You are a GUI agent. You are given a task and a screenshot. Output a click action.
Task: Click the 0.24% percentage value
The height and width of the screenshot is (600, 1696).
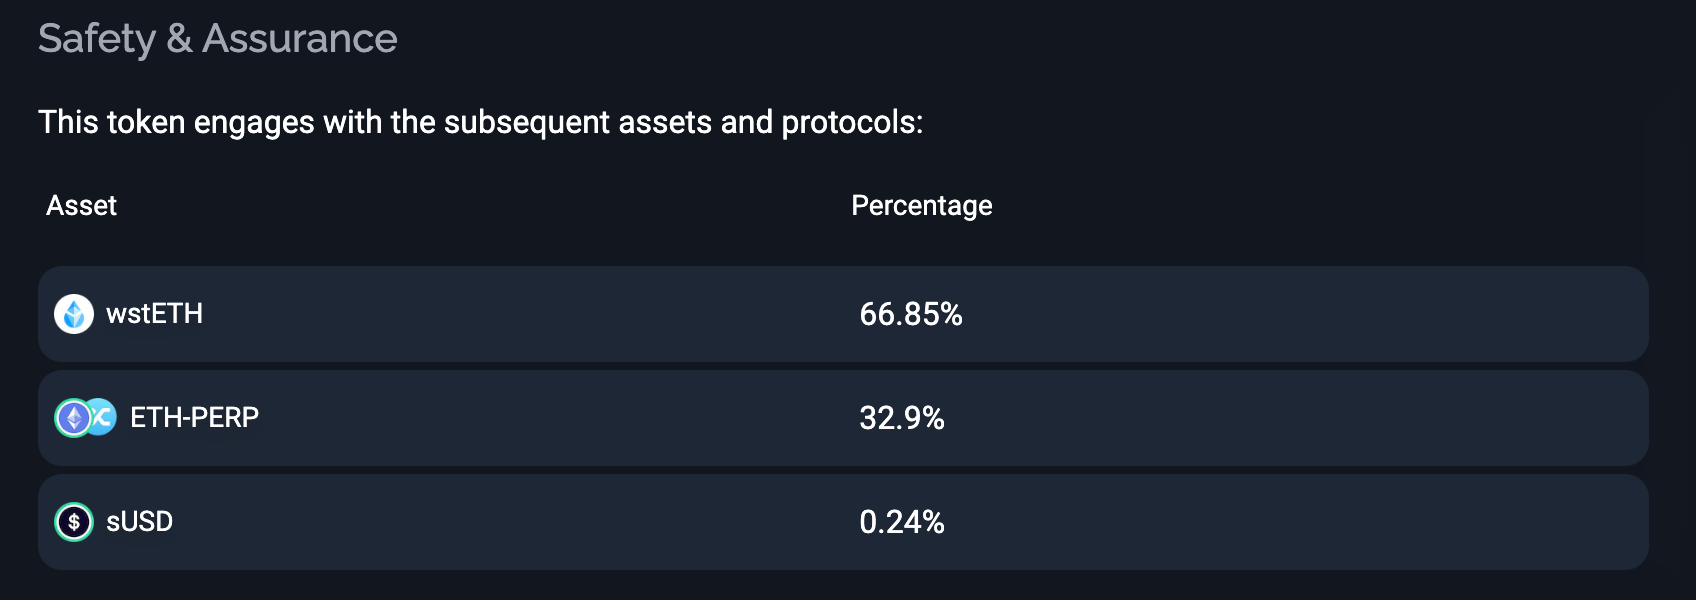click(902, 522)
